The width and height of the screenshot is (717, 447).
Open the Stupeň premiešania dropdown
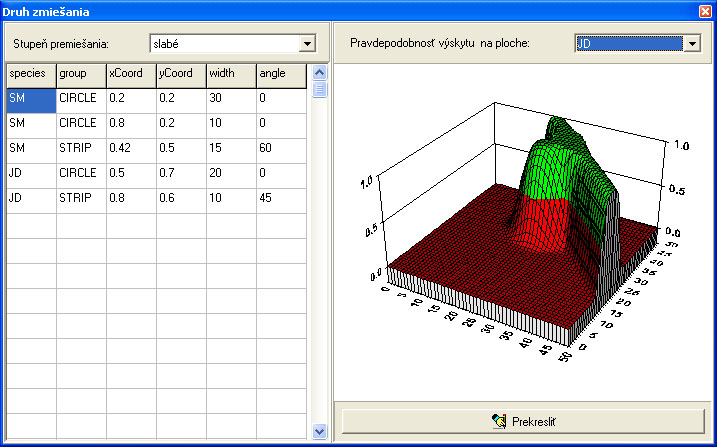(307, 44)
